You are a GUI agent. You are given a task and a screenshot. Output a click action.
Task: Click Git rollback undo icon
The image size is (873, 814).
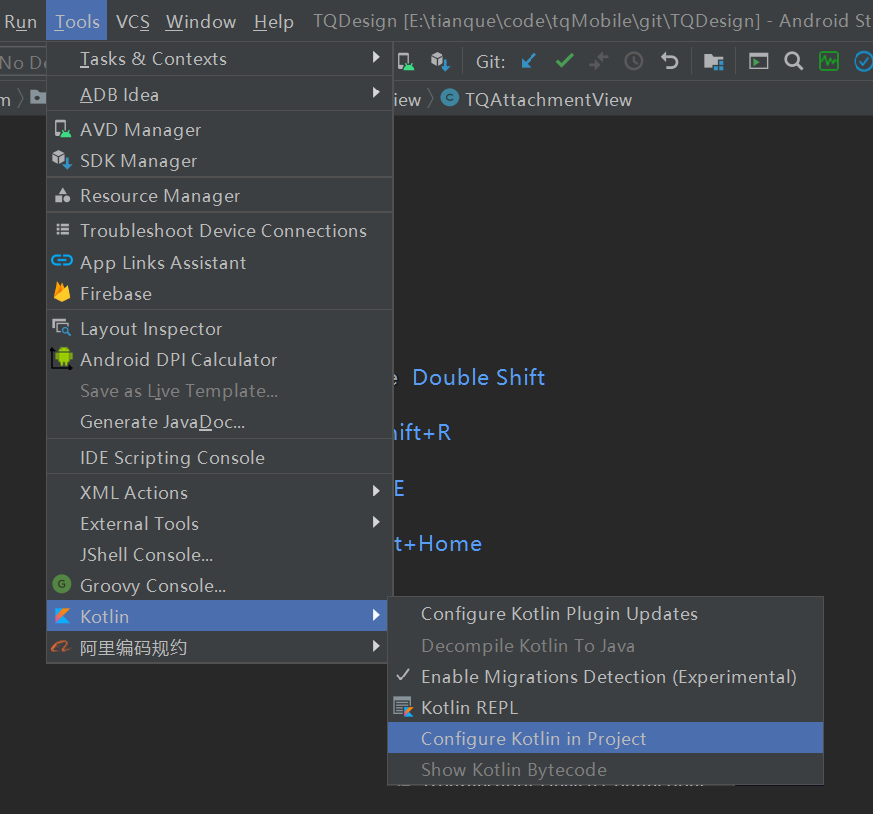pos(669,61)
